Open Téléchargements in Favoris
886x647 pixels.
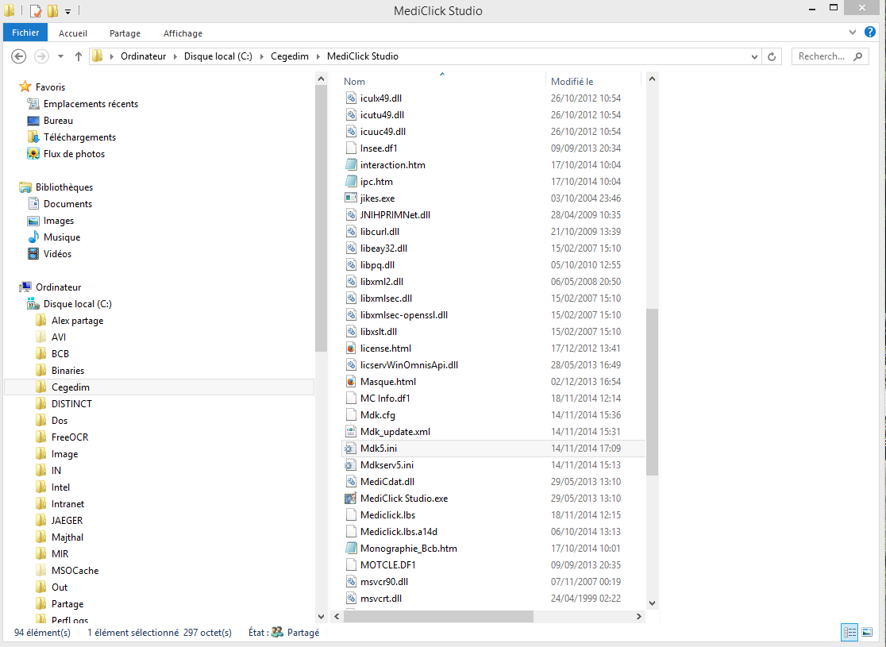click(79, 137)
